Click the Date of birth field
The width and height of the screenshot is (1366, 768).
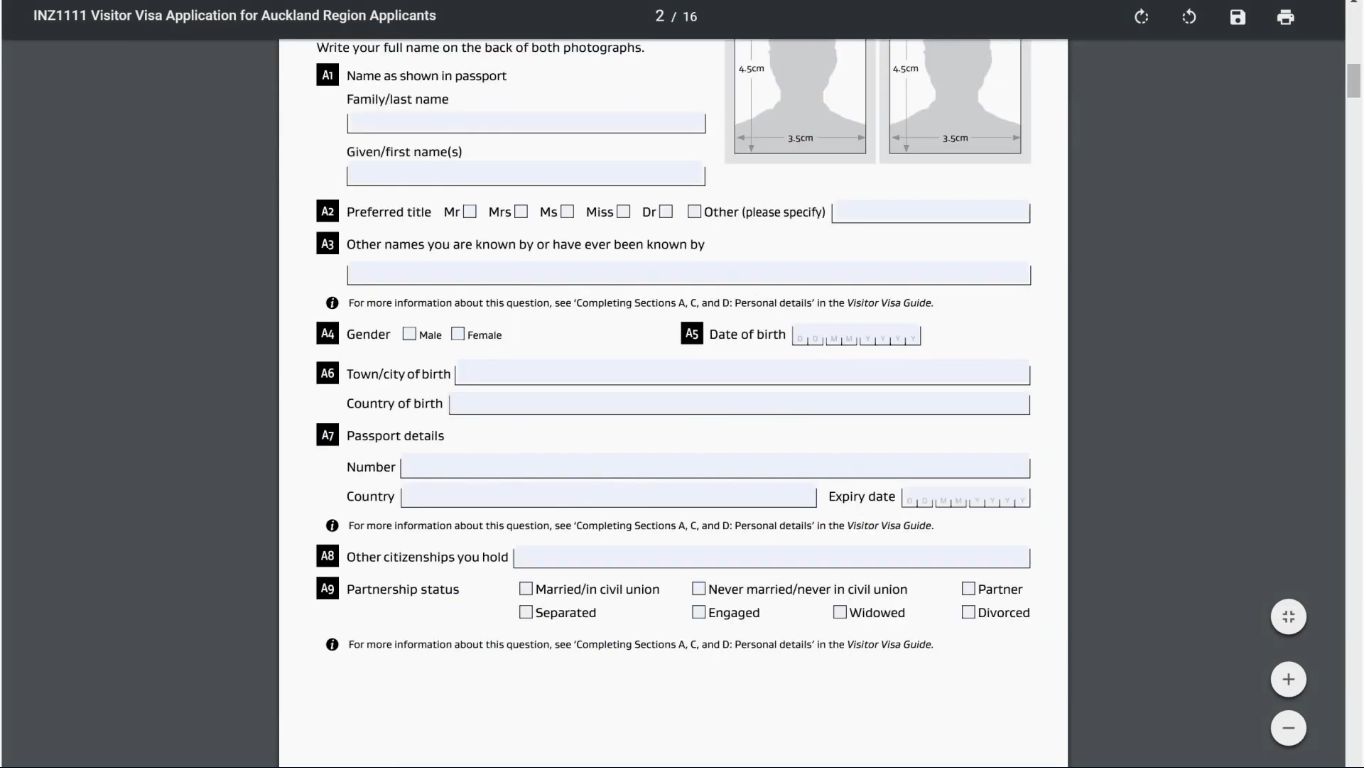[856, 337]
